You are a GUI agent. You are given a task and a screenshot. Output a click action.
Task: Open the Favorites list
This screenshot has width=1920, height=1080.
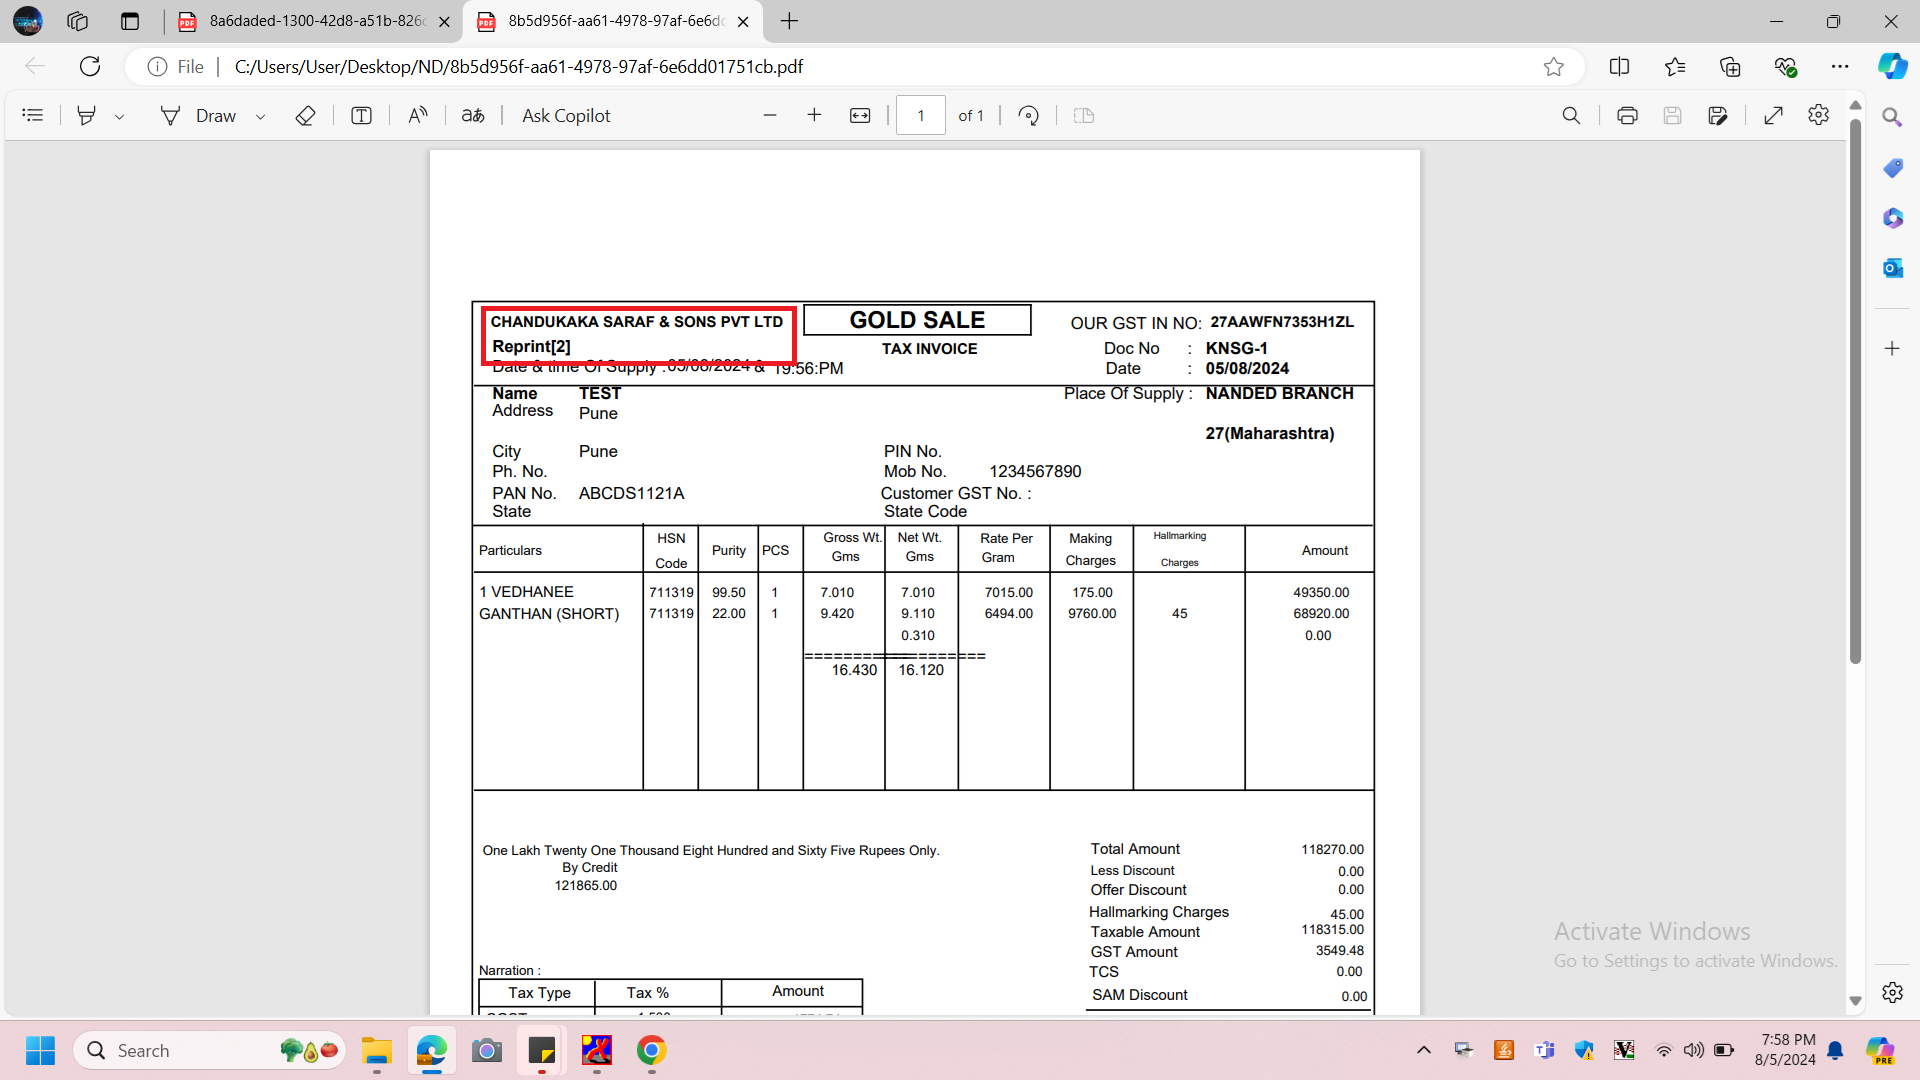tap(1675, 67)
